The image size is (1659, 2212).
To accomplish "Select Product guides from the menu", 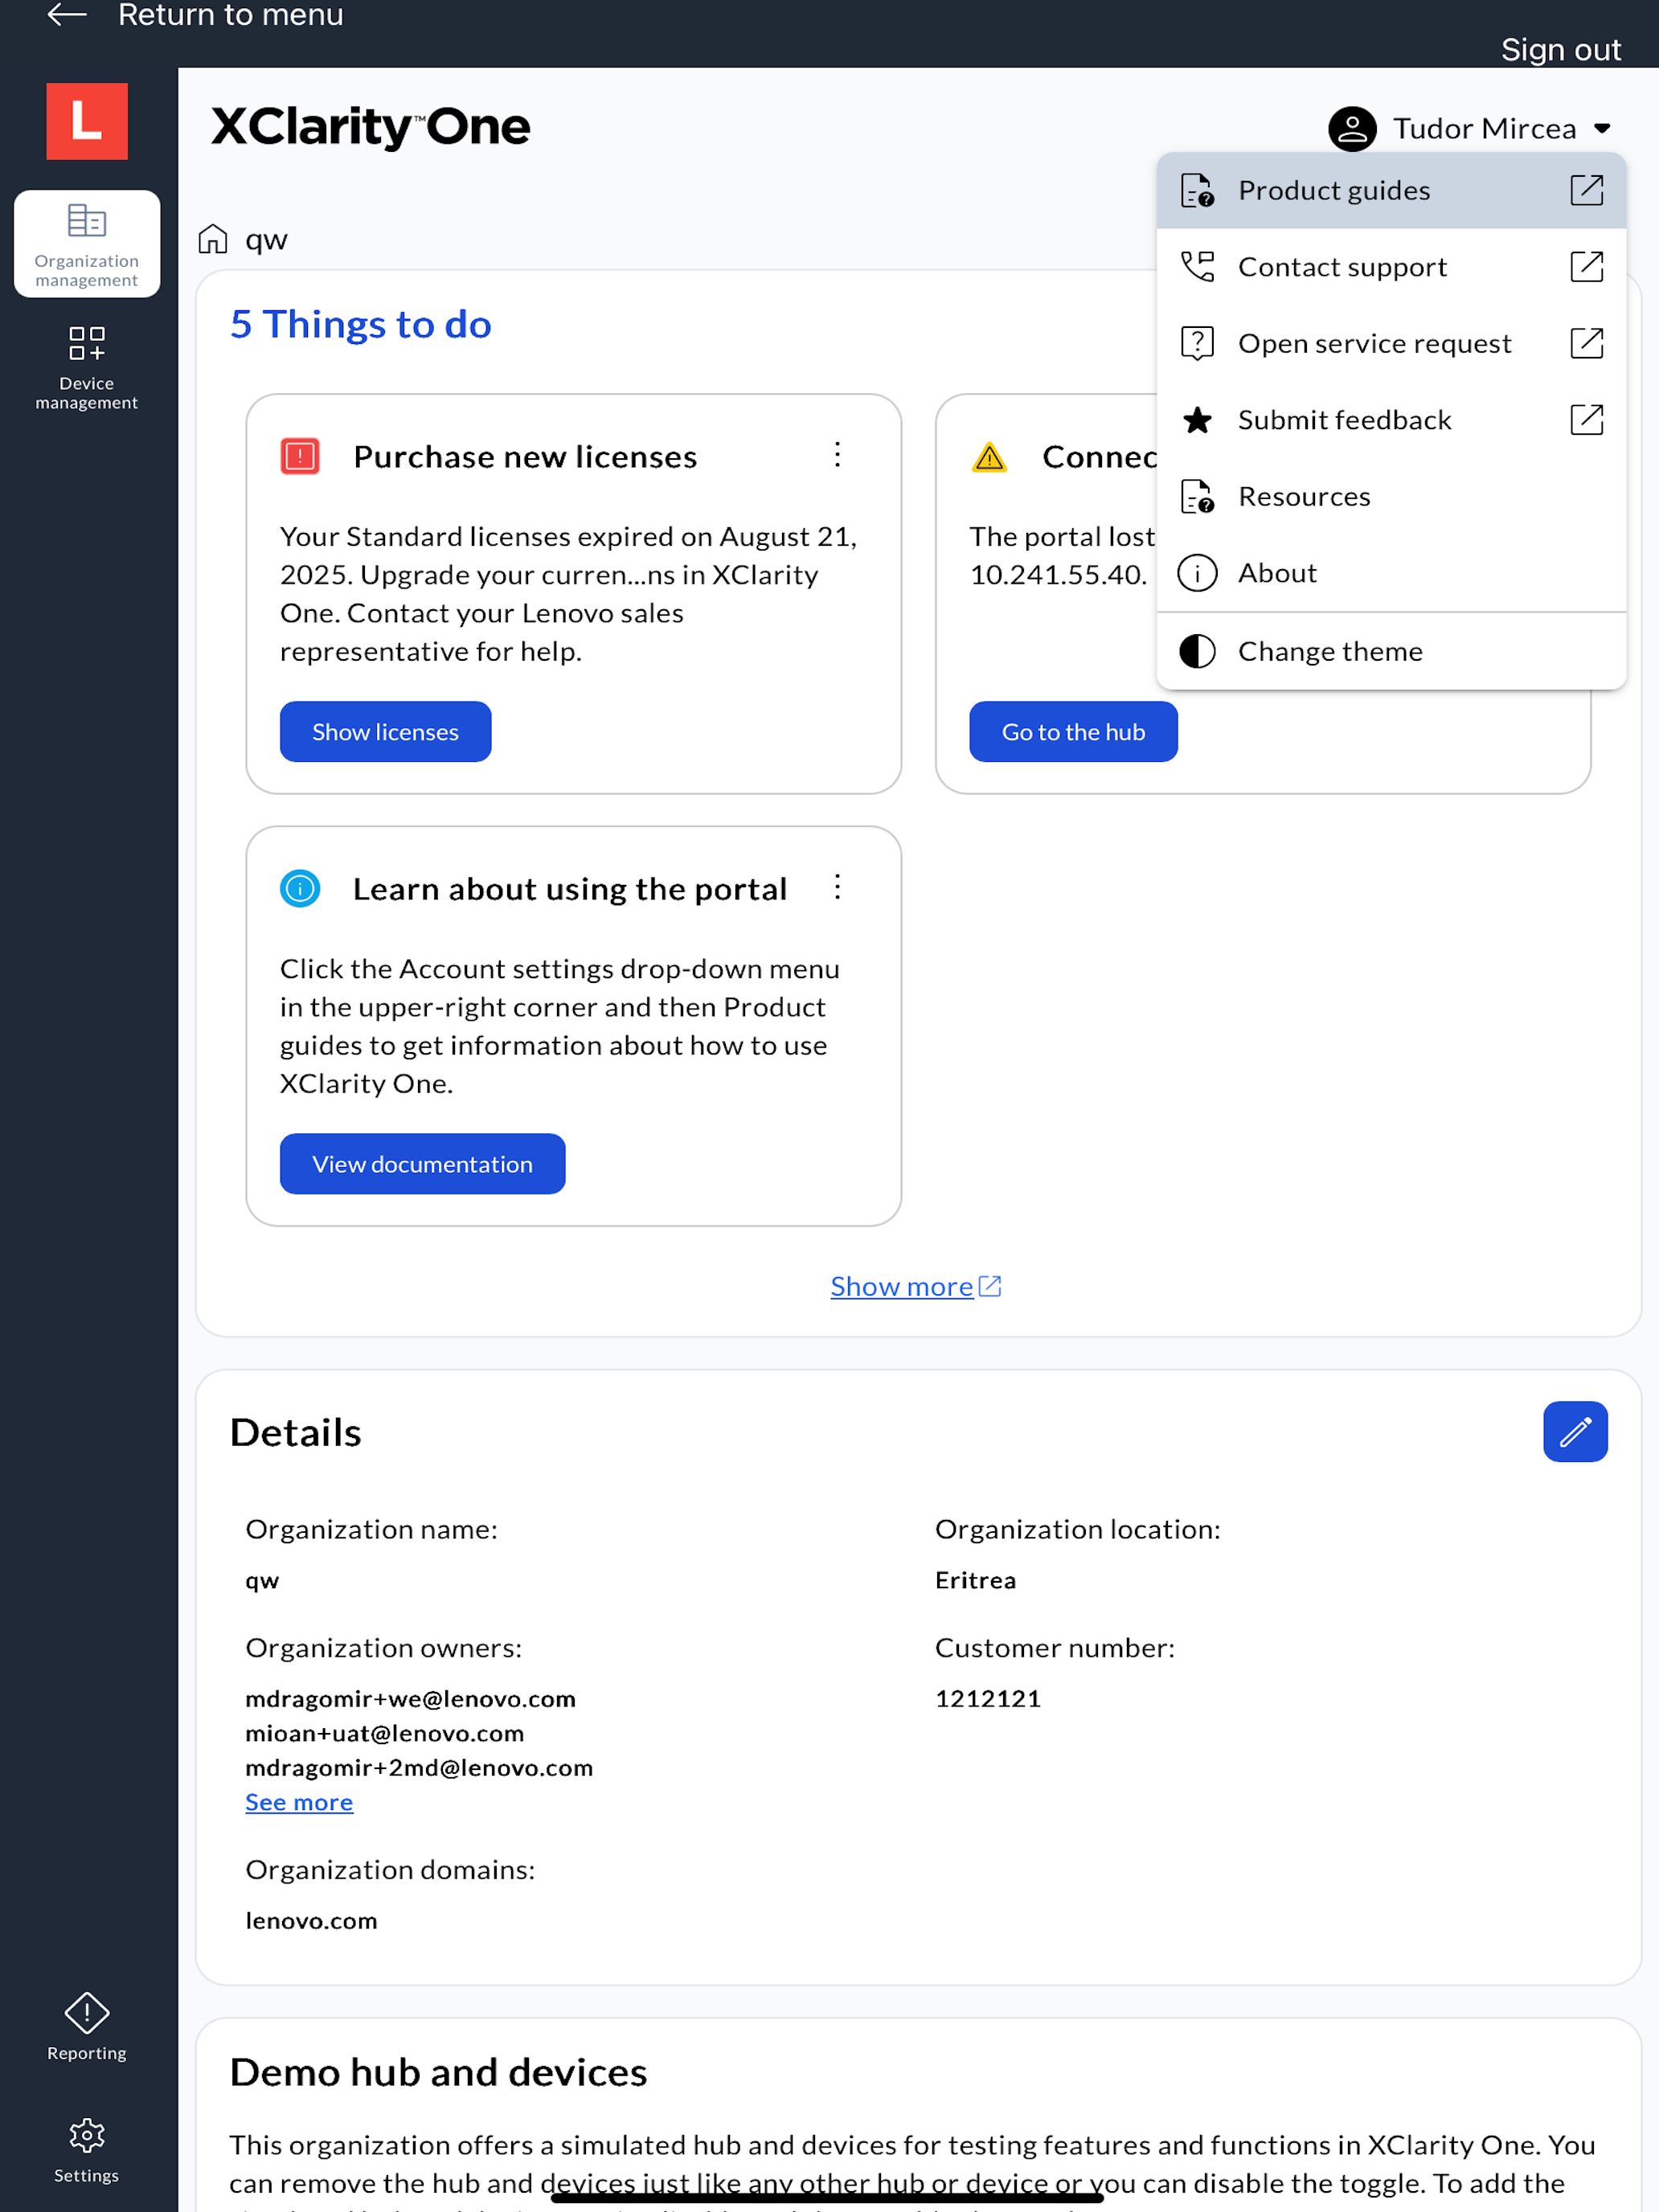I will [1391, 190].
